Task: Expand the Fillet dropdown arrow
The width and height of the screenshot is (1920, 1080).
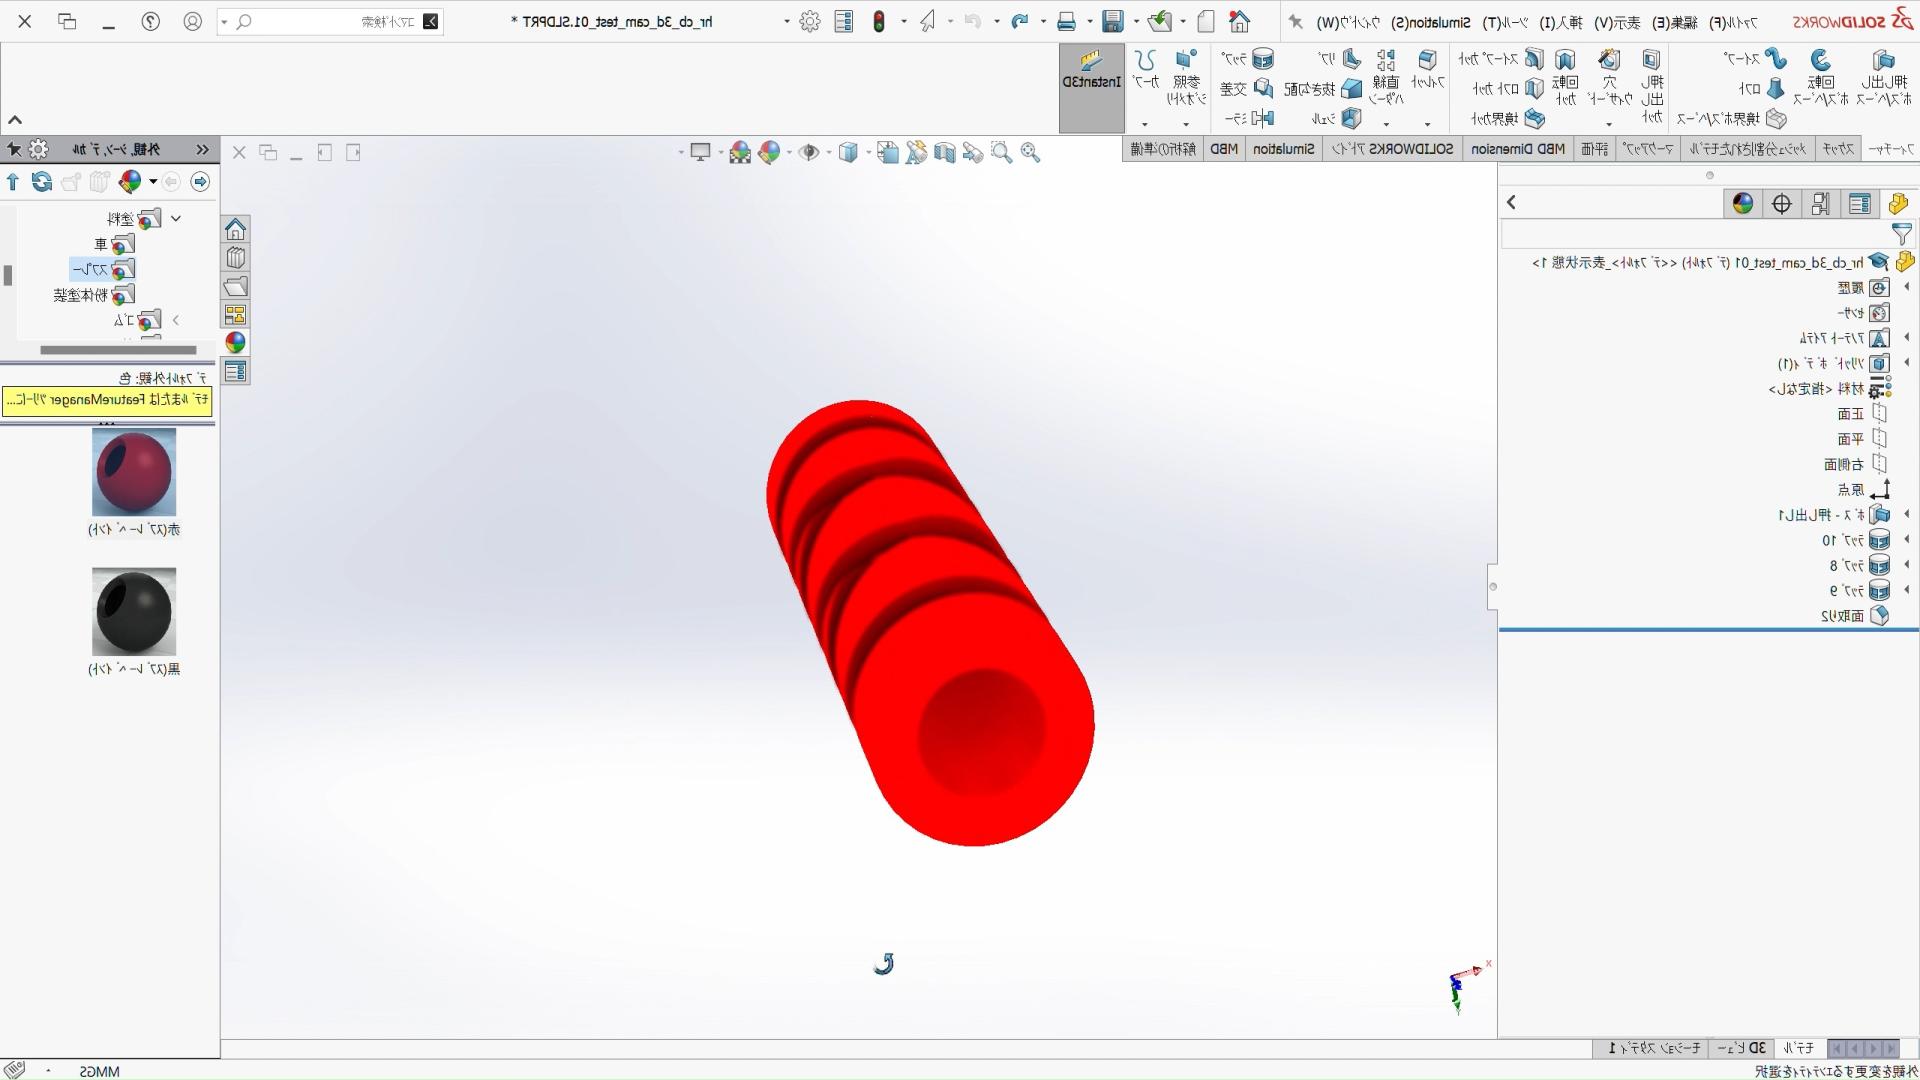Action: (1428, 124)
